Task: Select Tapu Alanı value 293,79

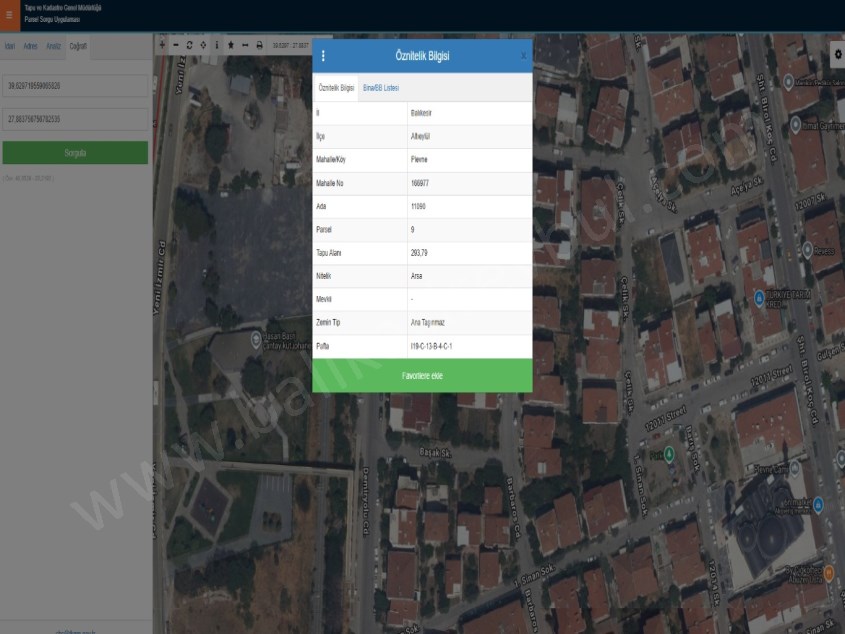Action: pos(419,253)
